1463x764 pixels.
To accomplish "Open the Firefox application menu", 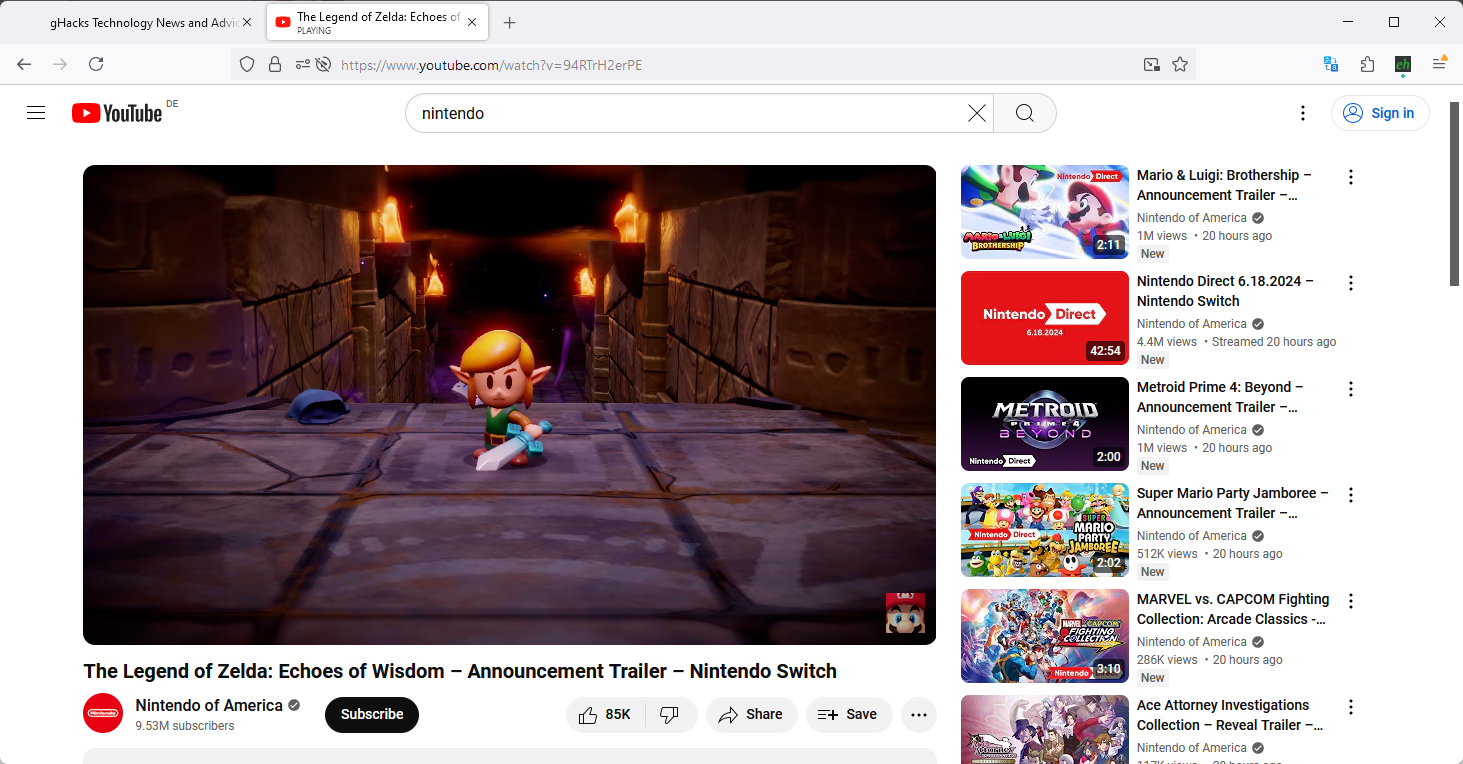I will (x=1439, y=64).
